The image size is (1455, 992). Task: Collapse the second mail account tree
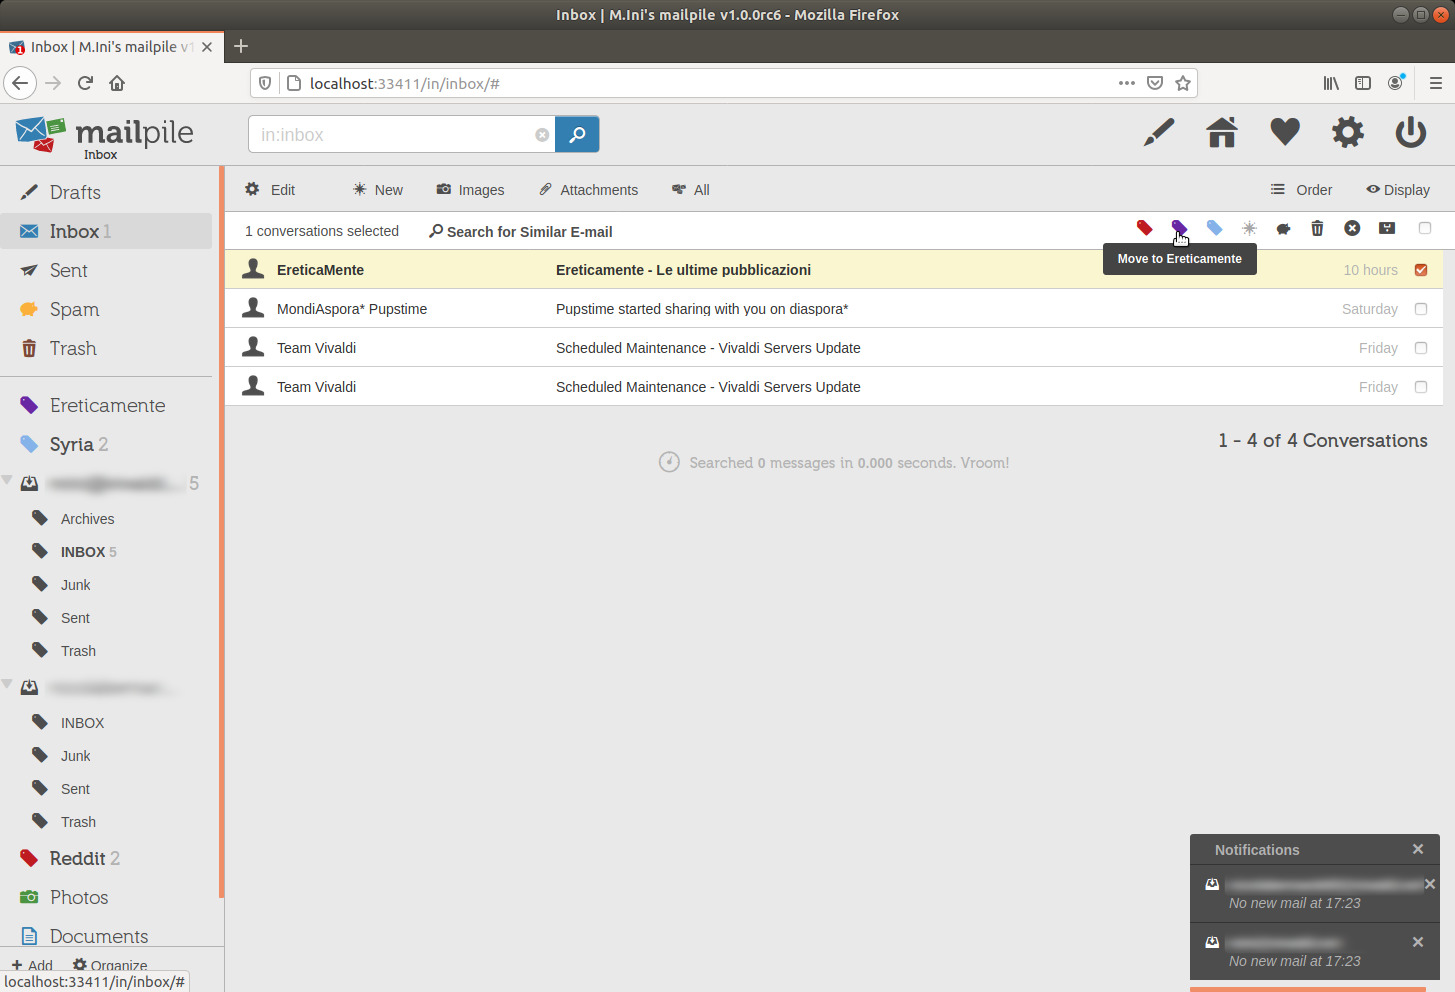click(8, 685)
